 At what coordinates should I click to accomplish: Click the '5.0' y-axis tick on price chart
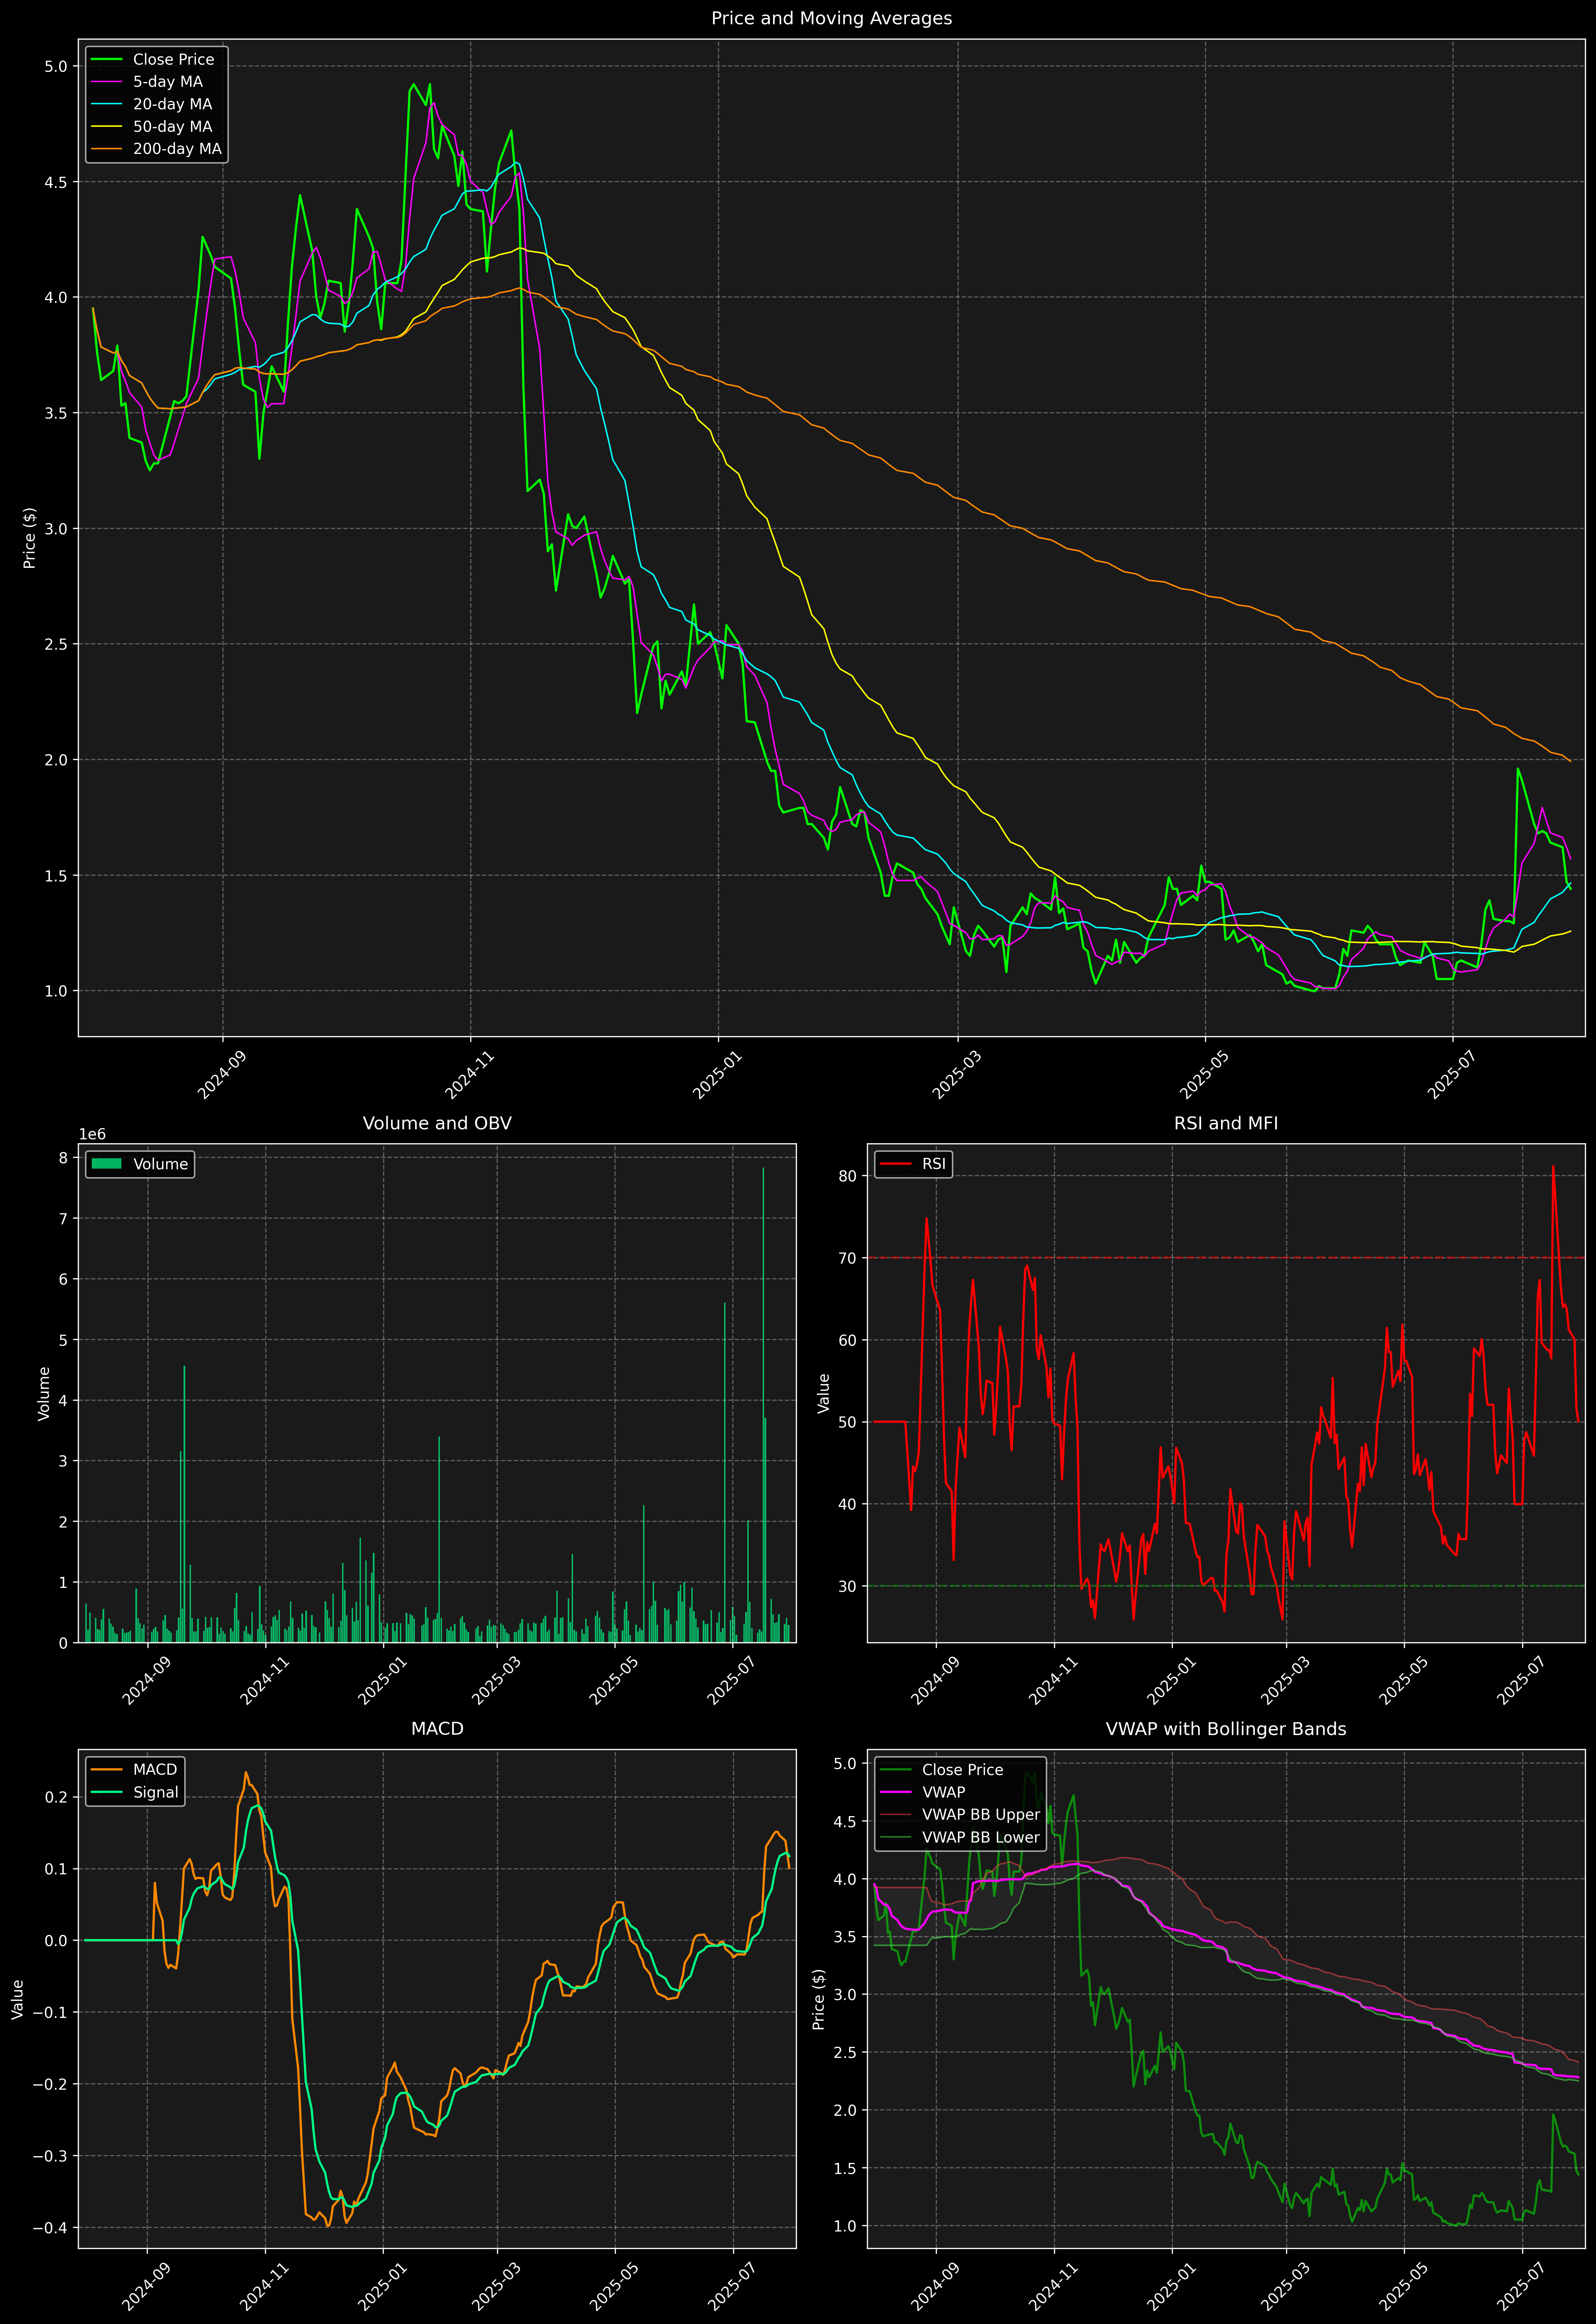pyautogui.click(x=56, y=66)
